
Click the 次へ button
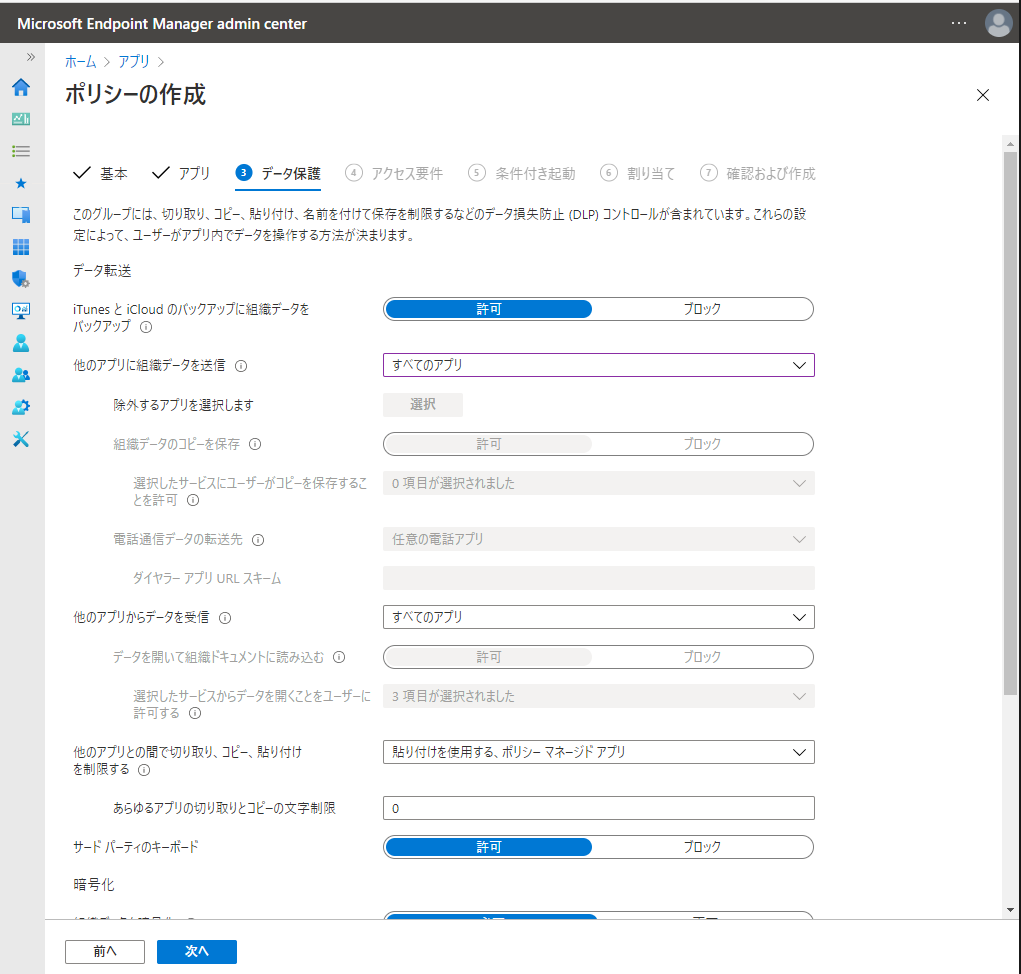[197, 951]
